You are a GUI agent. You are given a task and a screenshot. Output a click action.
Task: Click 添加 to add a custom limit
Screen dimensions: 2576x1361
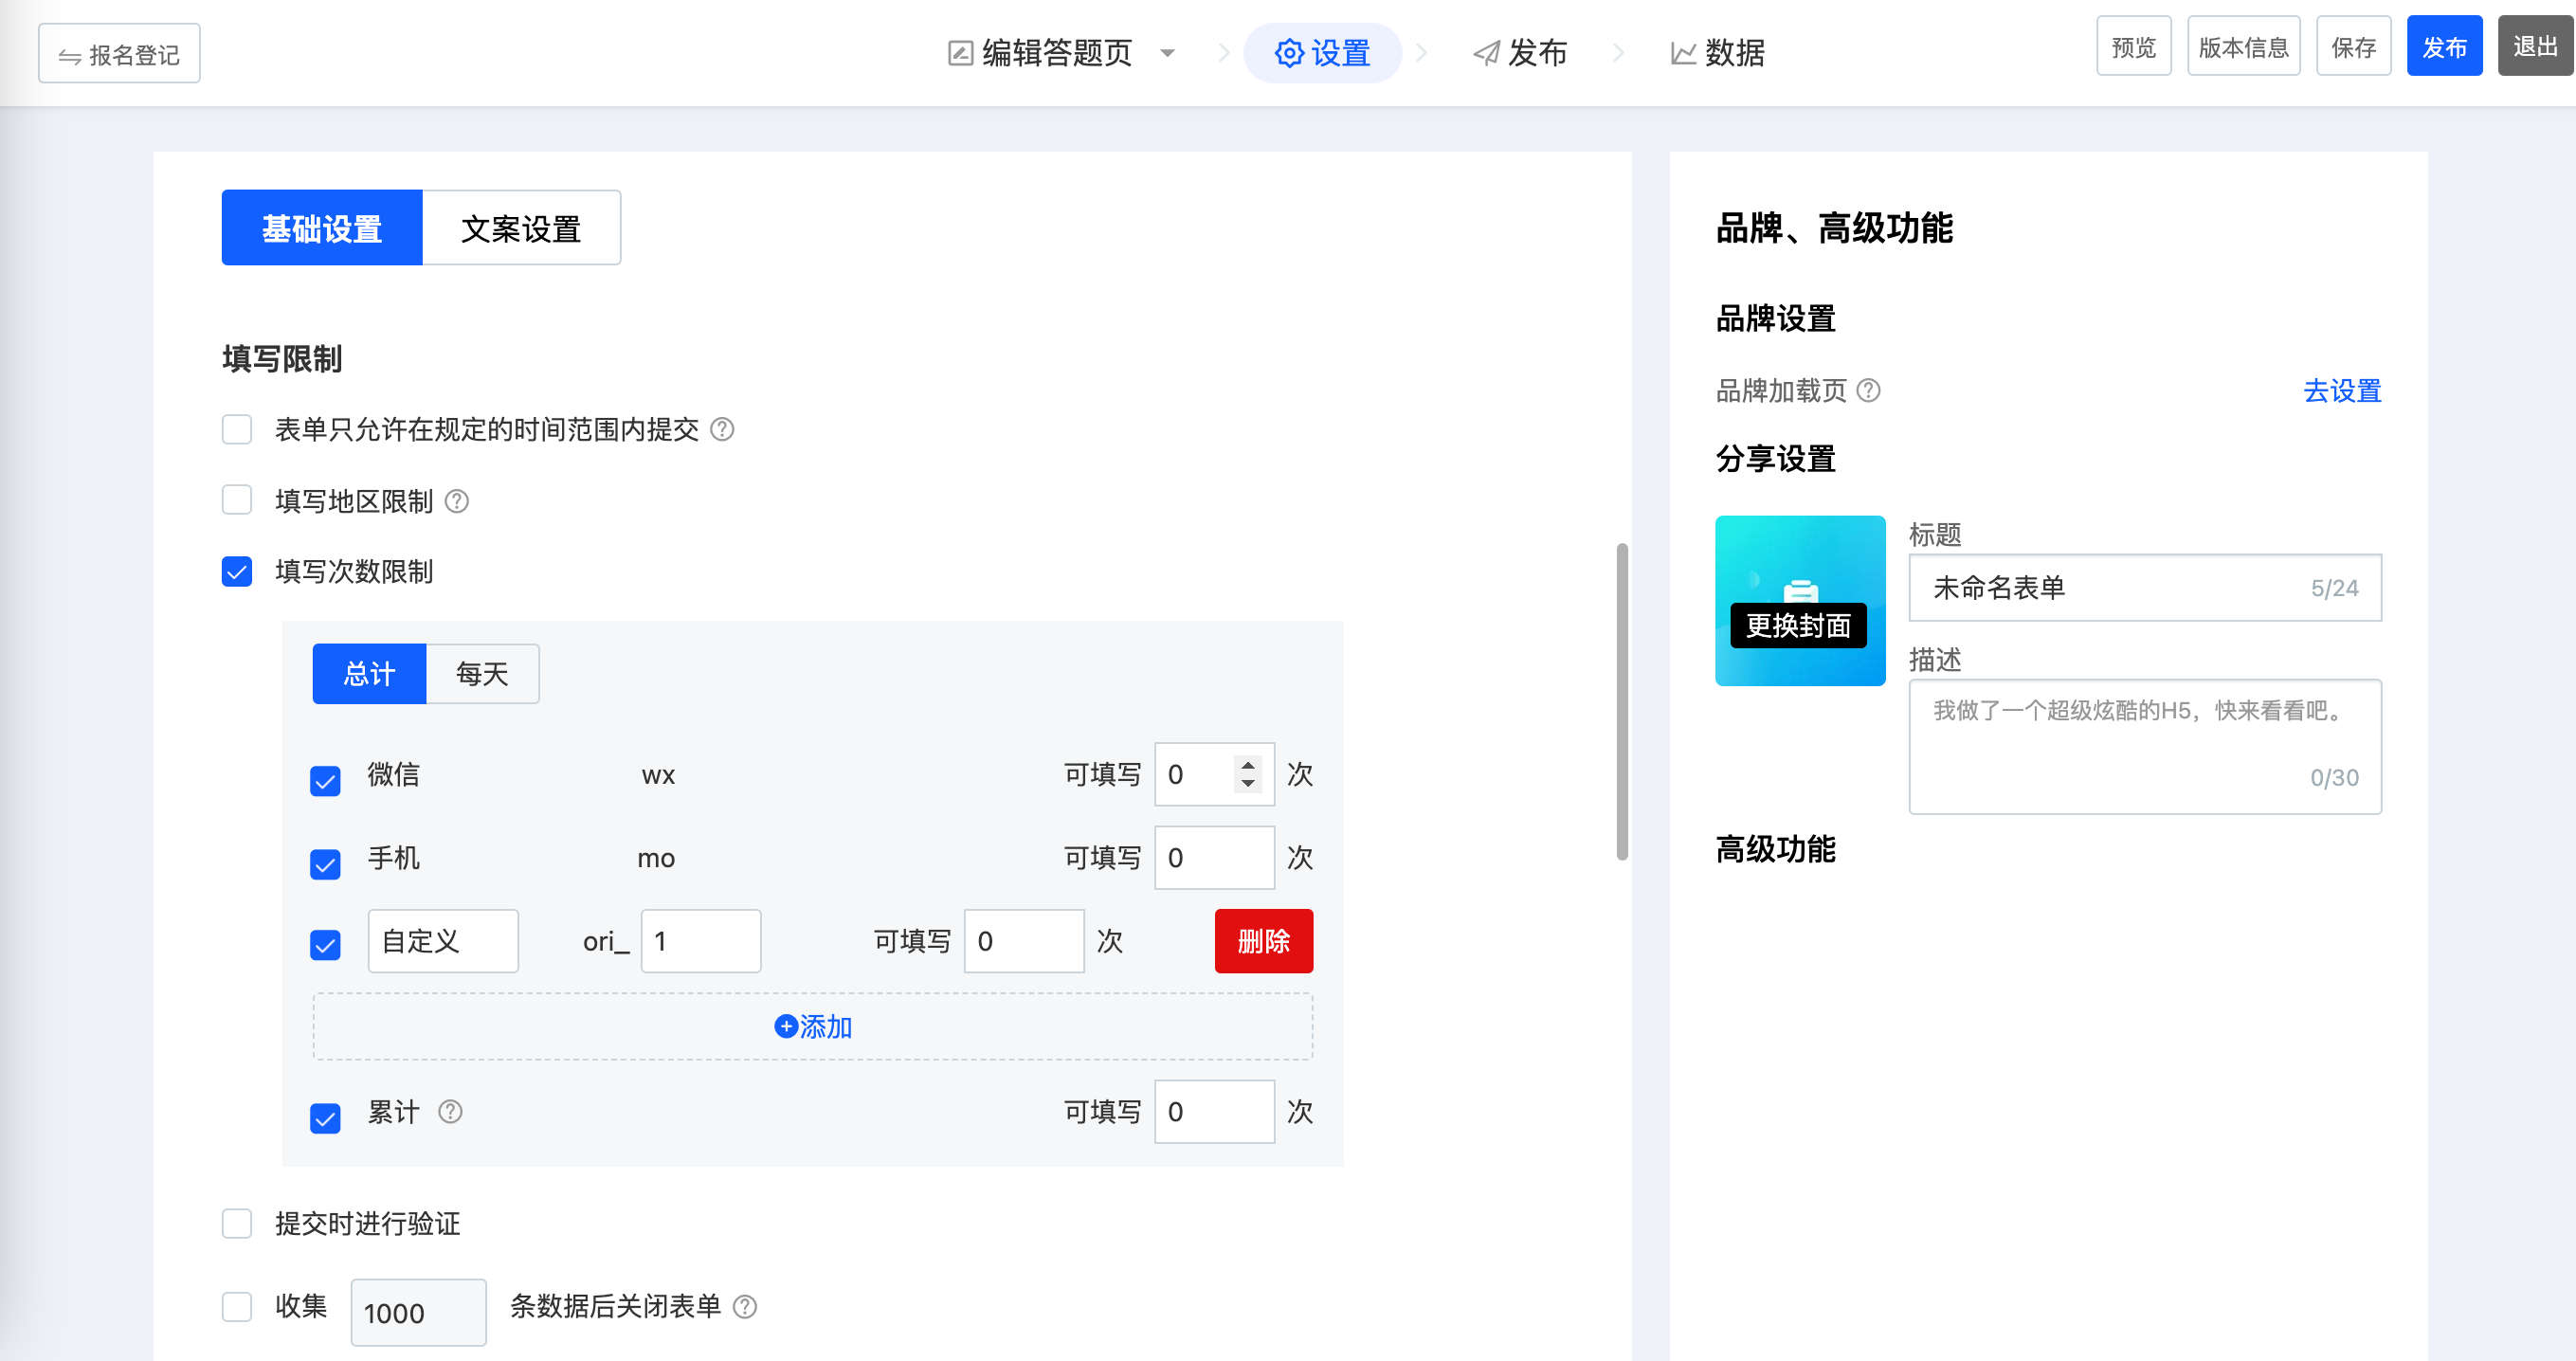pyautogui.click(x=813, y=1026)
